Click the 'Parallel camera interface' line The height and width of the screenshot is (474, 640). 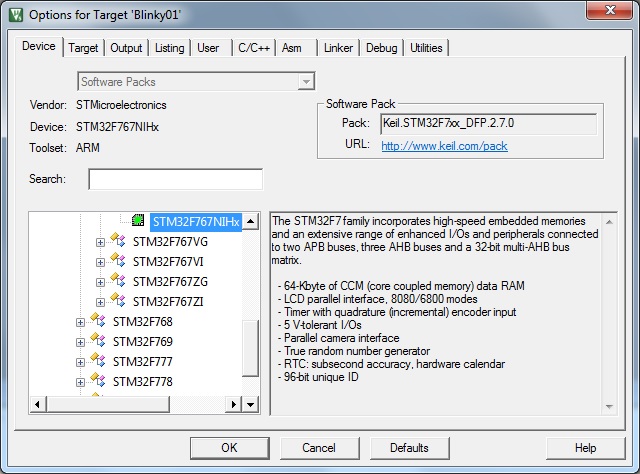[338, 338]
